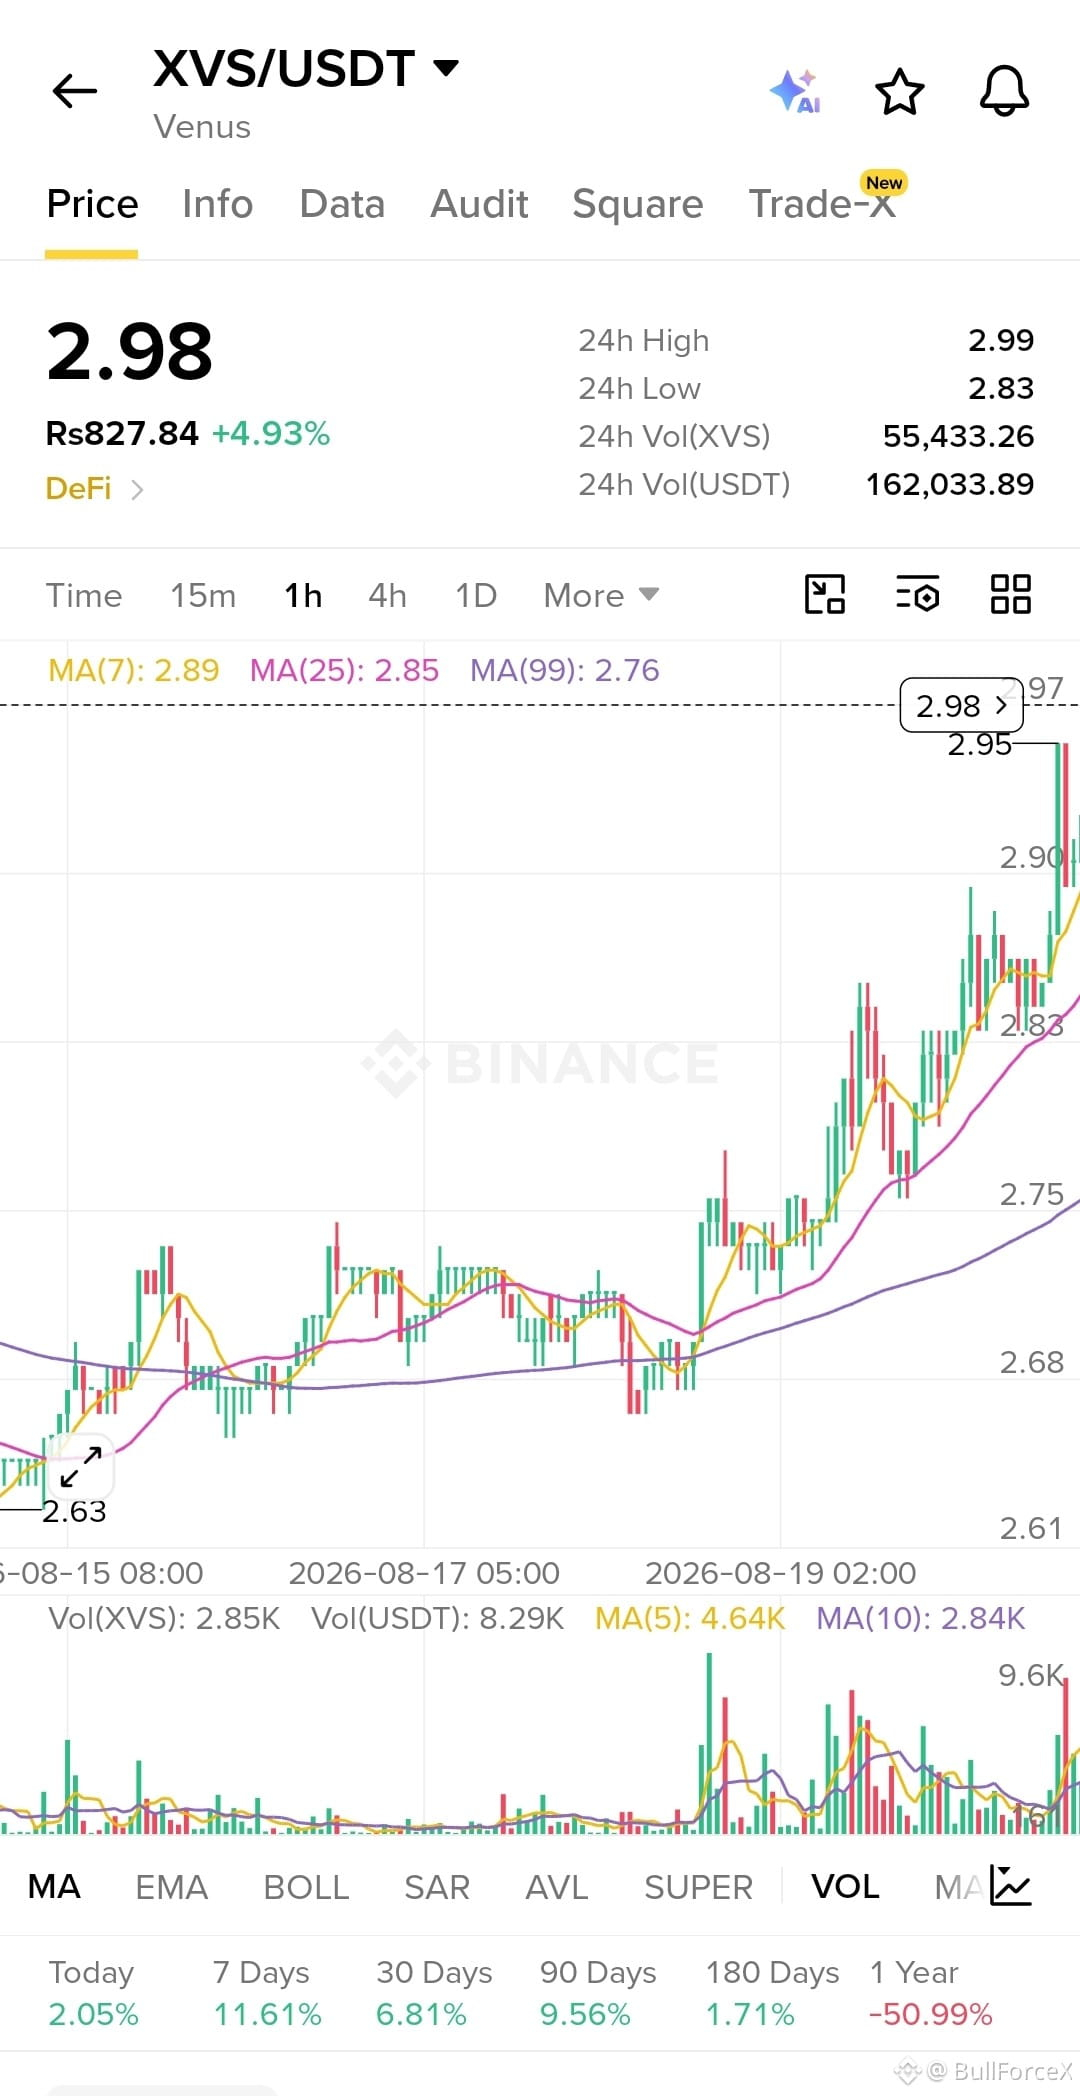
Task: Toggle the MA indicator
Action: click(54, 1886)
